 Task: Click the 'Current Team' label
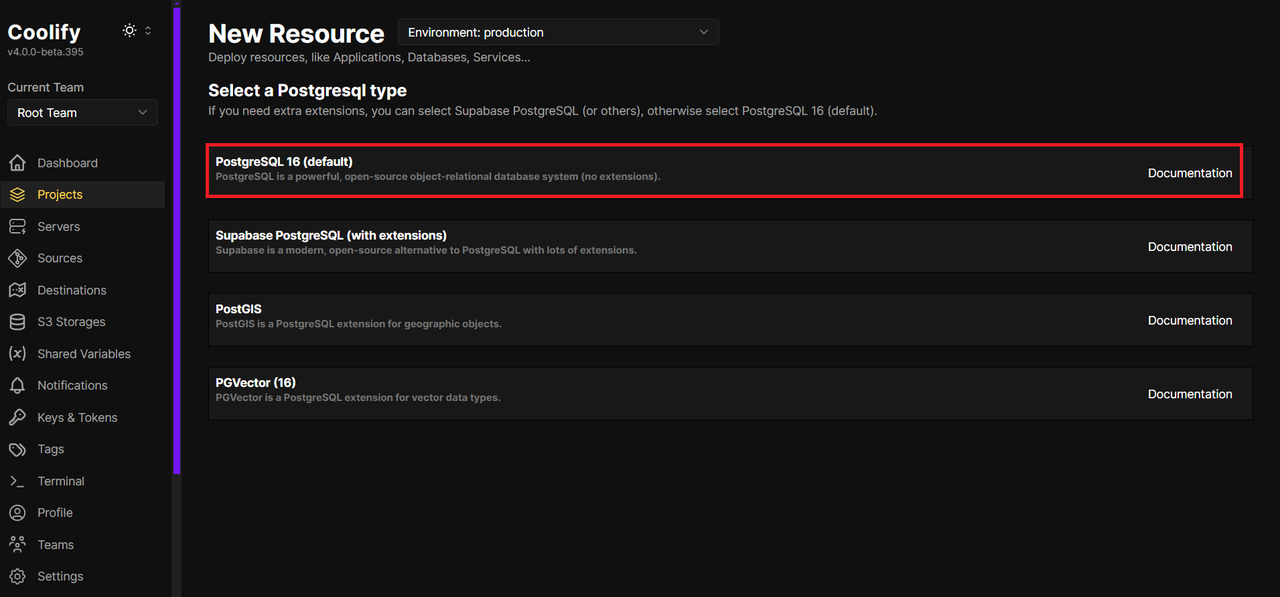point(46,87)
